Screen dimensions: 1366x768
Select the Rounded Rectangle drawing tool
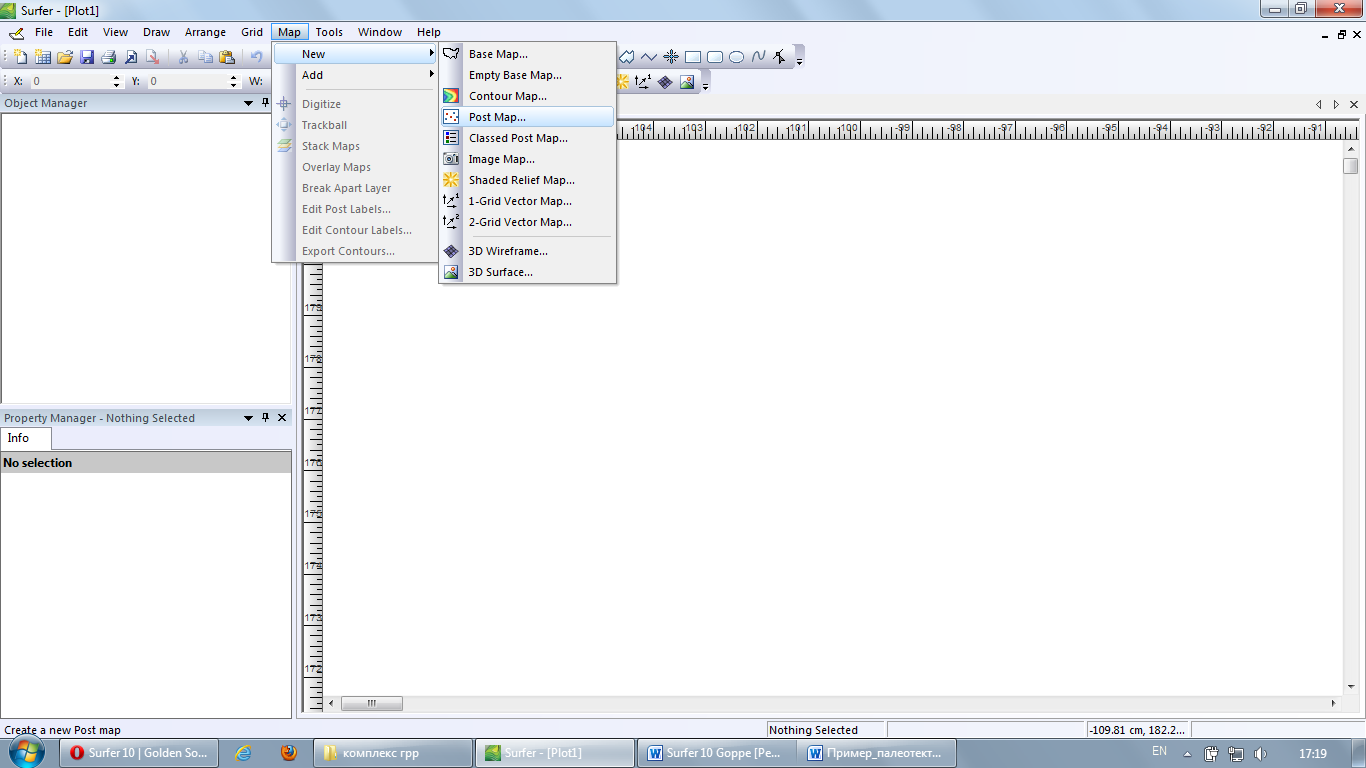[x=715, y=57]
